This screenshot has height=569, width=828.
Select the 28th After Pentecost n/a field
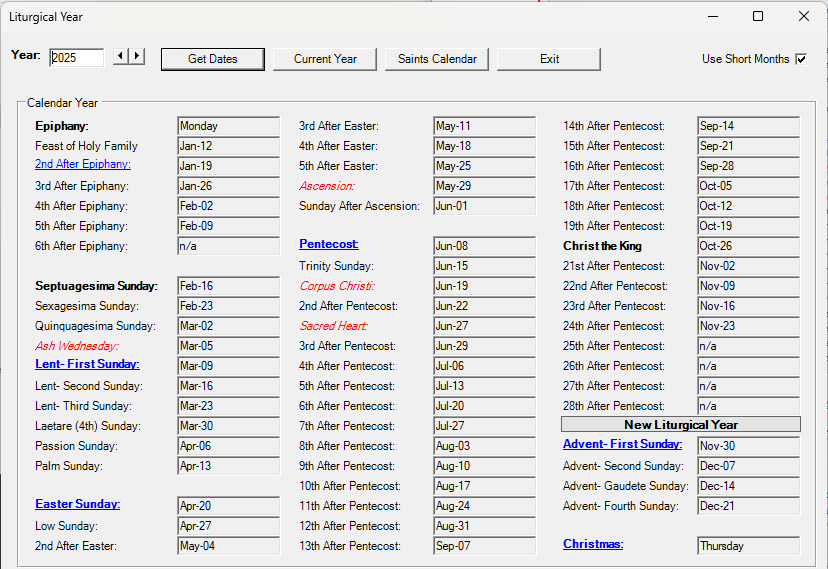(748, 406)
